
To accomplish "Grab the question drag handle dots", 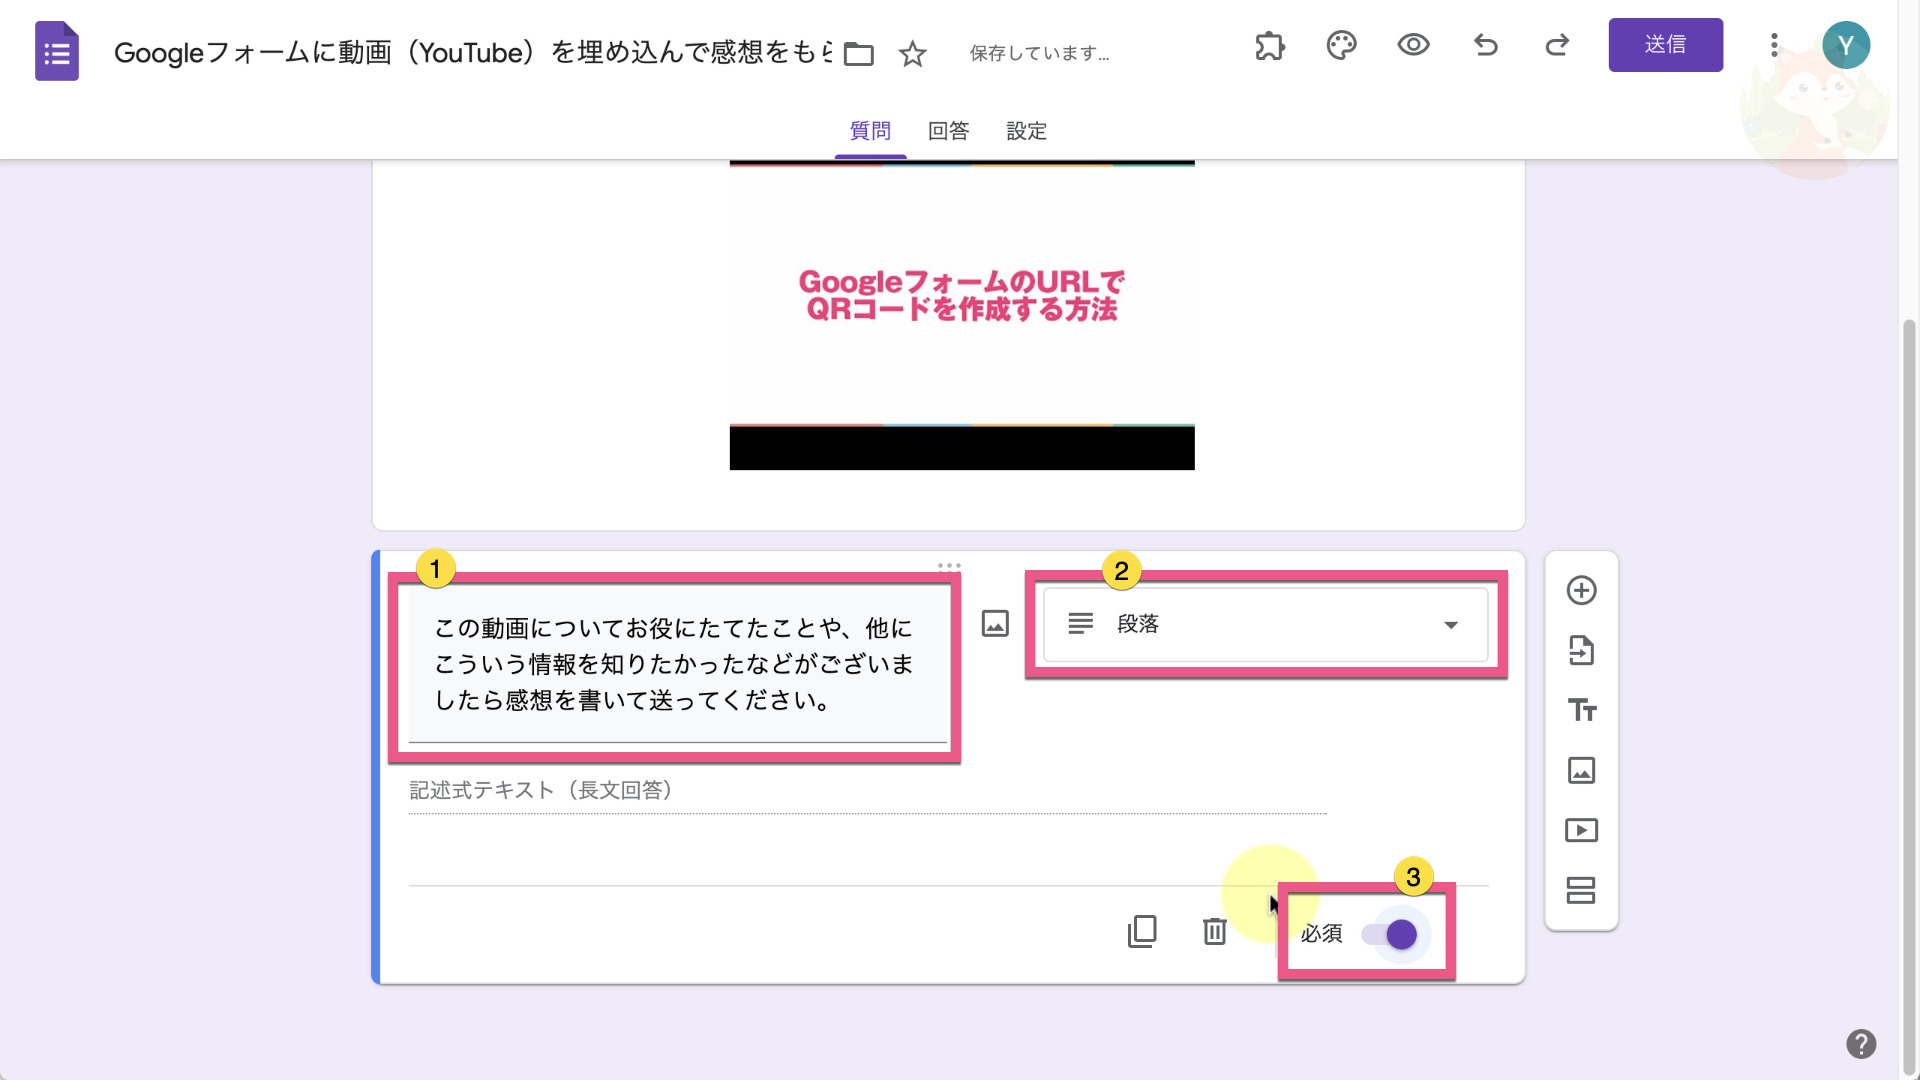I will [949, 566].
